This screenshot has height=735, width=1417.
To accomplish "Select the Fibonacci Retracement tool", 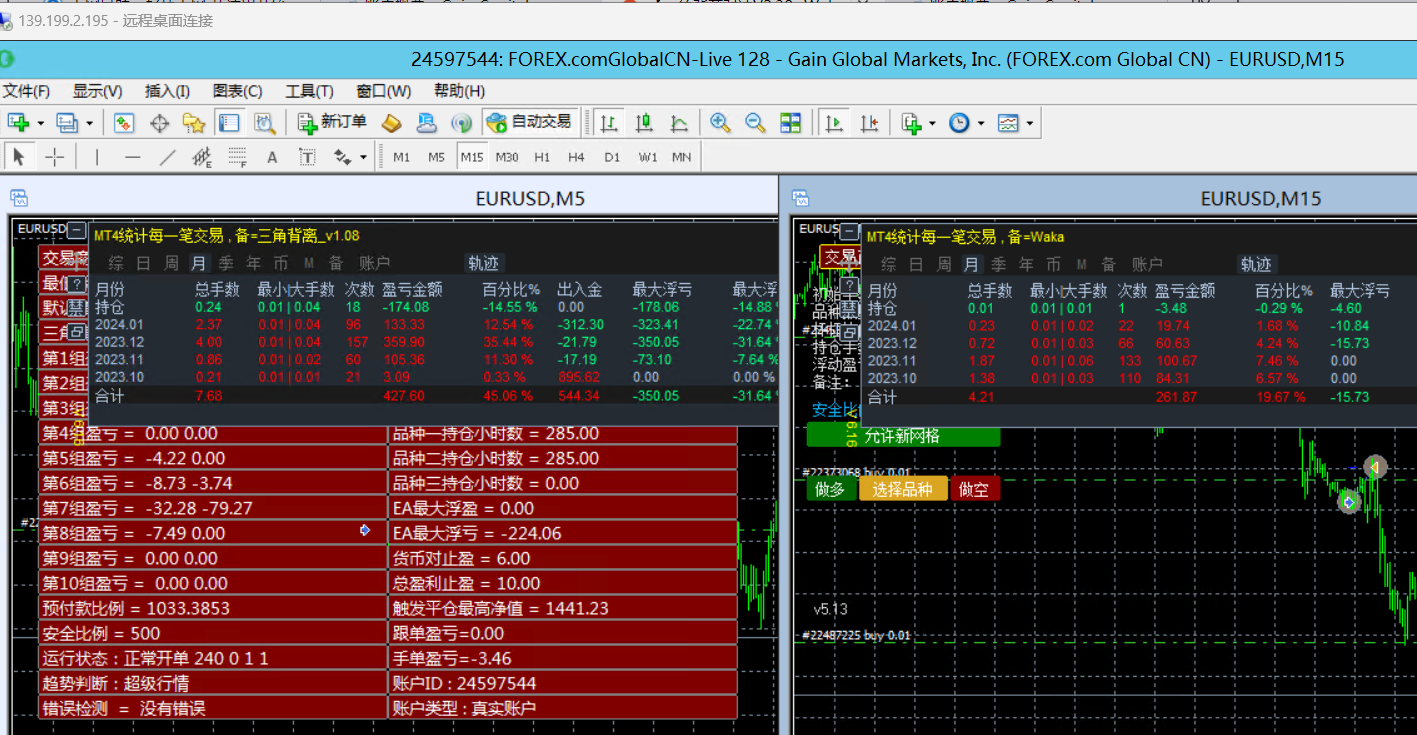I will coord(237,157).
